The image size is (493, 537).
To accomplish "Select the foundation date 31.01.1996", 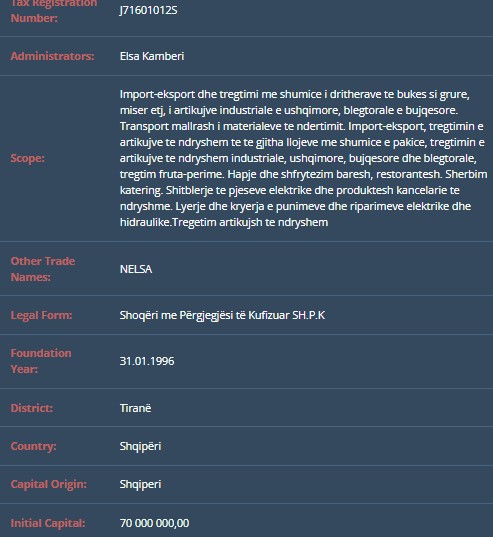I will (x=147, y=361).
